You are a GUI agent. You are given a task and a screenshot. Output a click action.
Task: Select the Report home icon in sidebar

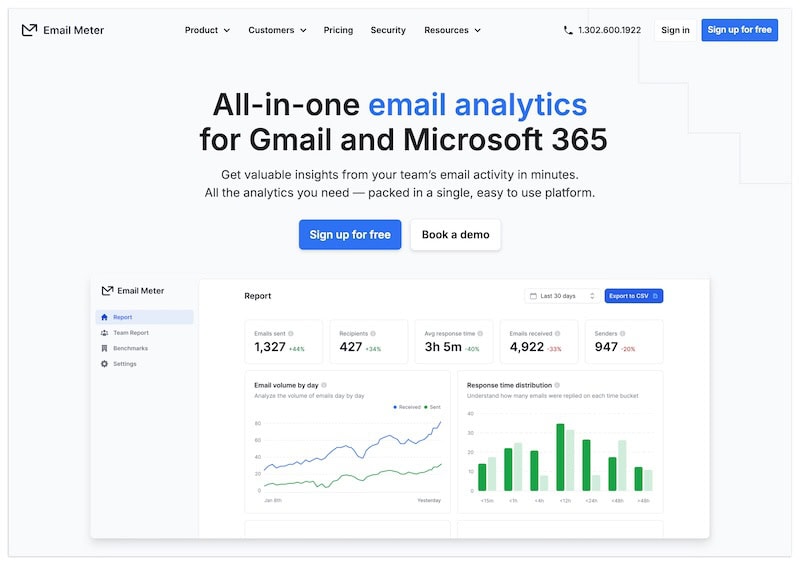(105, 317)
